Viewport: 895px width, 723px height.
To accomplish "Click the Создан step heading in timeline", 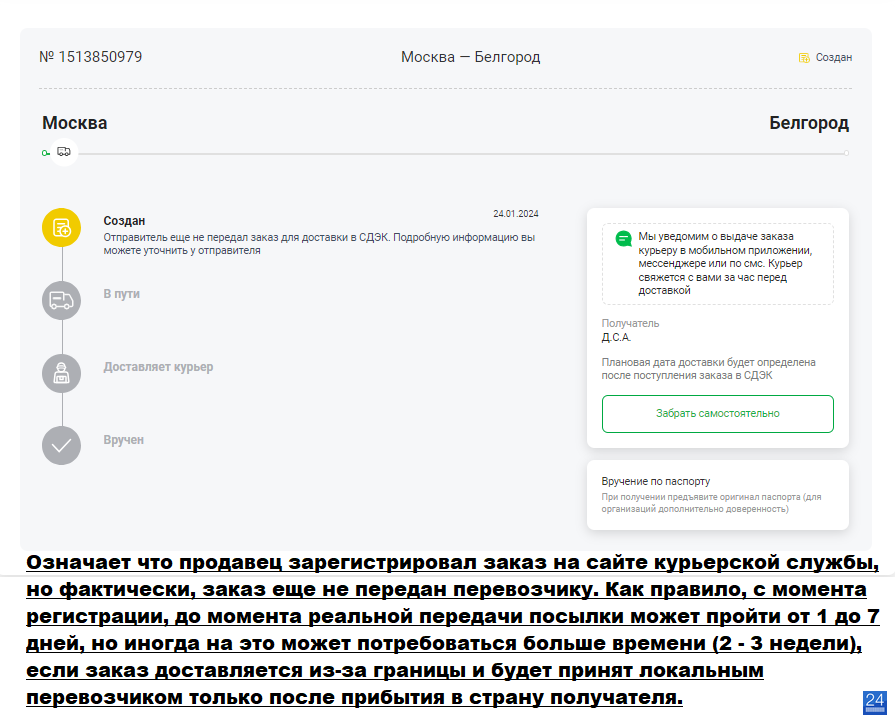I will pyautogui.click(x=124, y=221).
